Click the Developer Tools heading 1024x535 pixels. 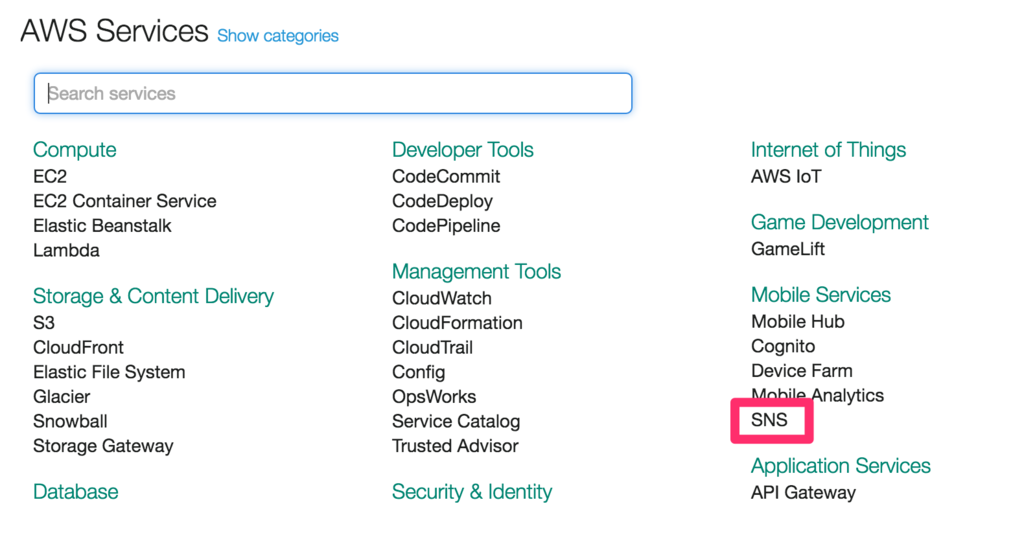(463, 150)
